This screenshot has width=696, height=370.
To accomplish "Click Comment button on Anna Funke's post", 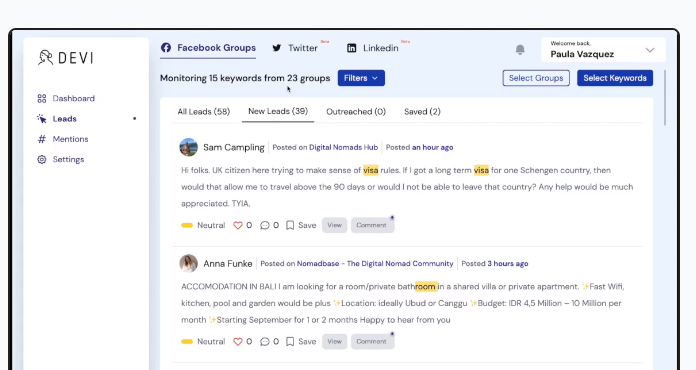I will (372, 342).
